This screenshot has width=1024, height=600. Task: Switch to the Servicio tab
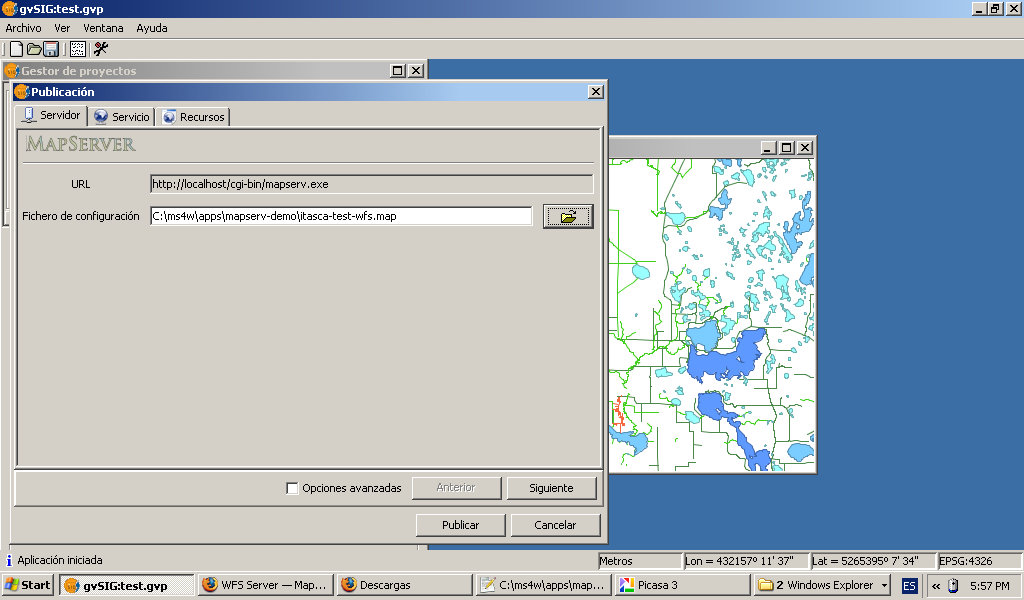tap(122, 117)
